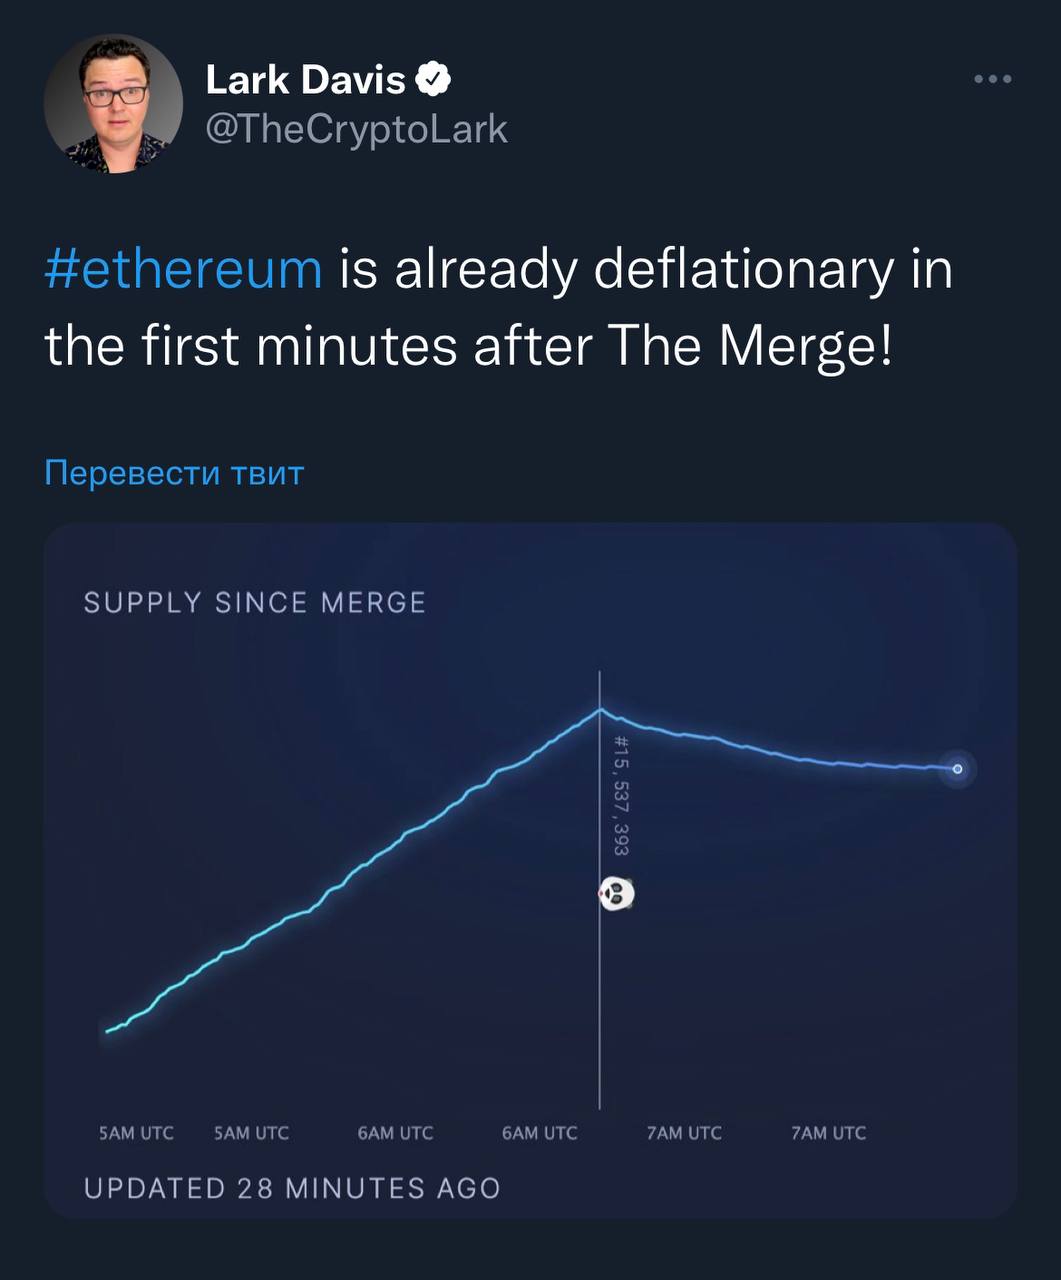Select the leftmost 5AM UTC axis label
The height and width of the screenshot is (1280, 1061).
(x=136, y=1133)
